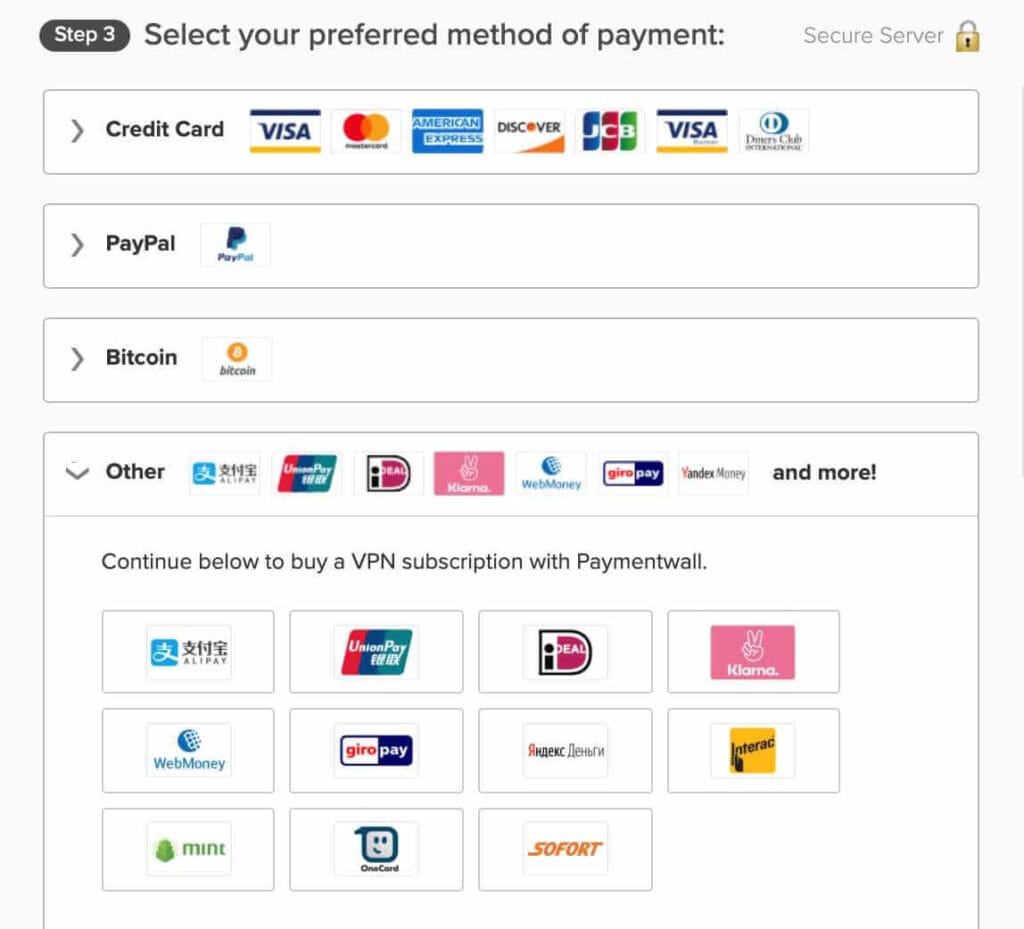Choose the SOFORT payment tile

565,849
